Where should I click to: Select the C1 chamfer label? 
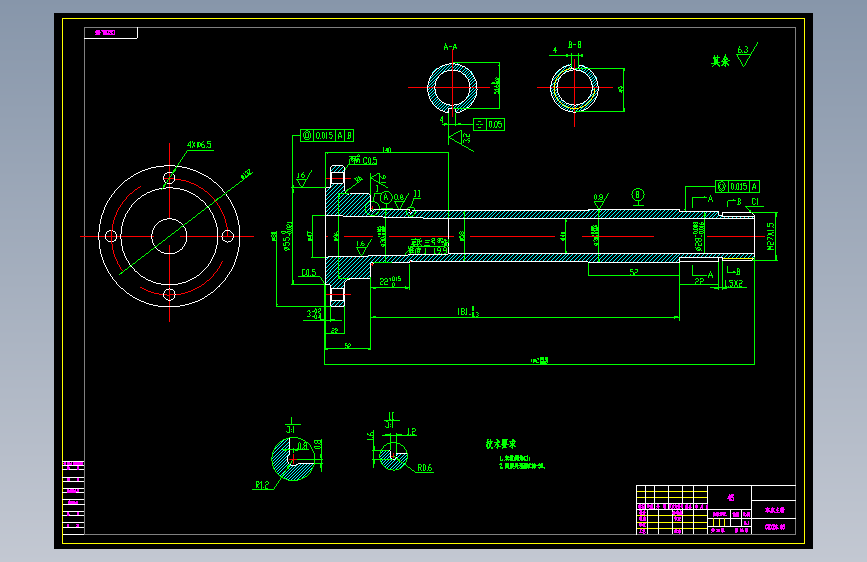point(755,202)
